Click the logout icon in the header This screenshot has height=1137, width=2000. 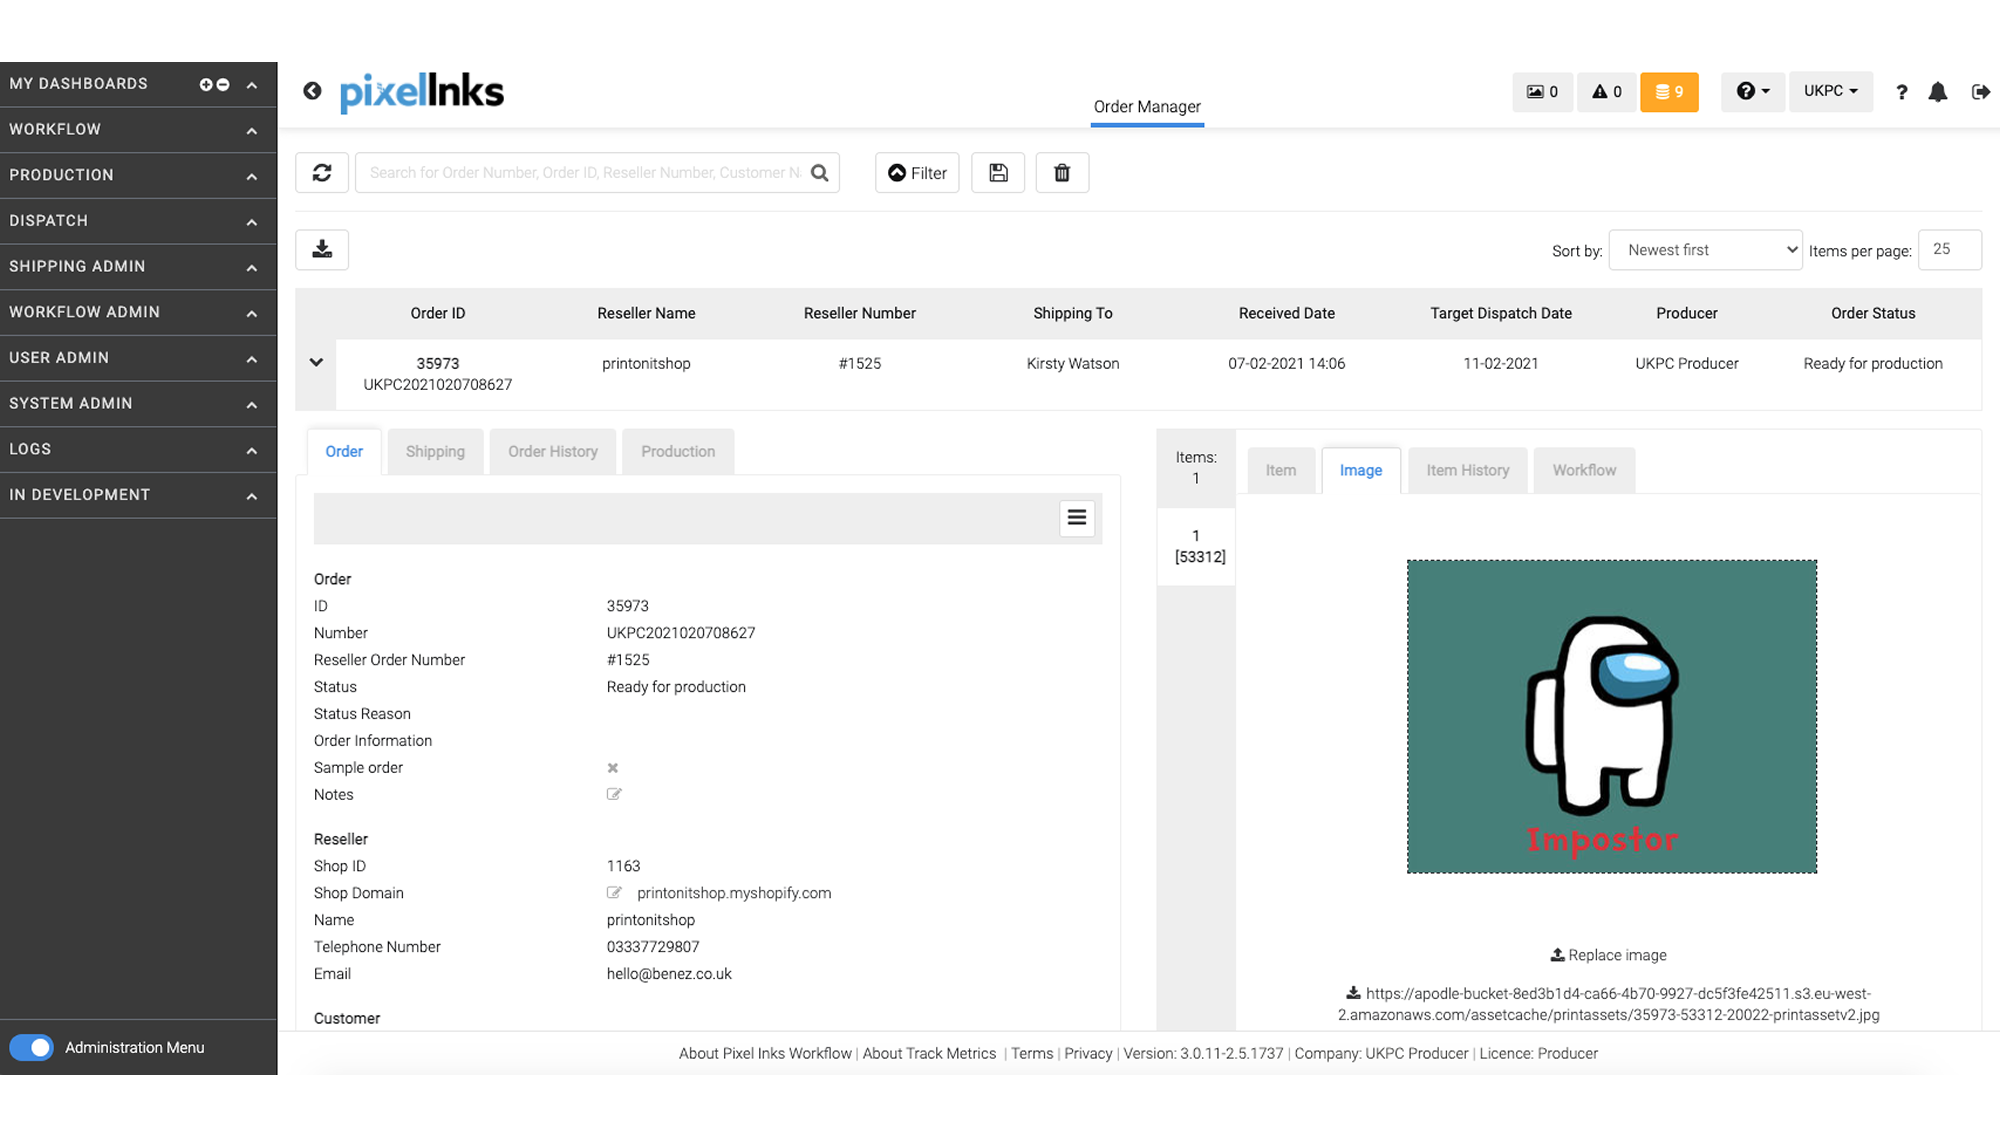pos(1980,92)
